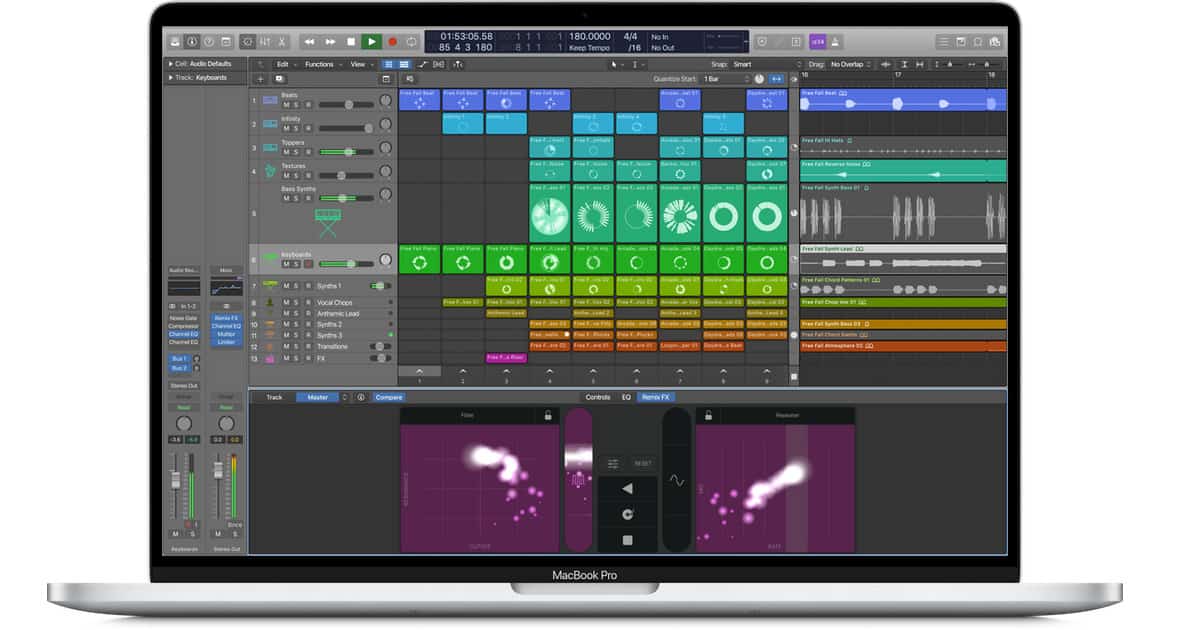This screenshot has width=1200, height=630.
Task: Show Smart Controls from control bar
Action: tap(248, 42)
